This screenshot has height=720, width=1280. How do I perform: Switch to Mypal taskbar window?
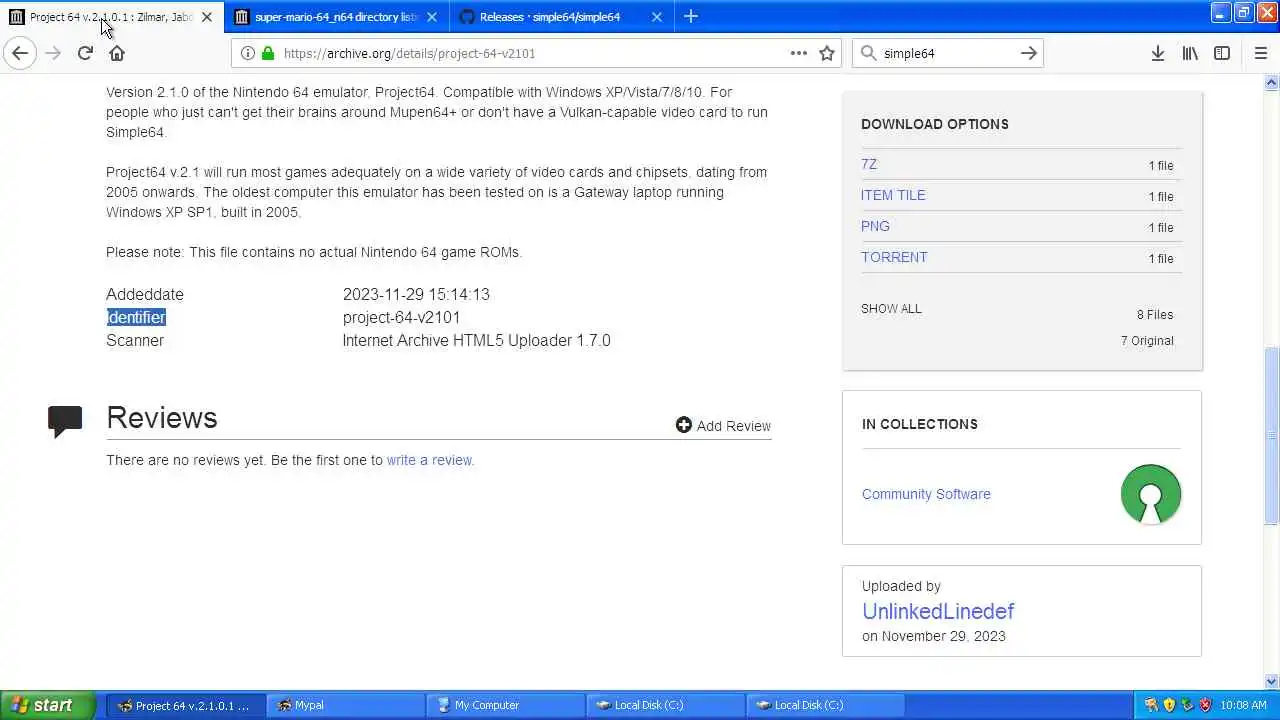[x=345, y=705]
